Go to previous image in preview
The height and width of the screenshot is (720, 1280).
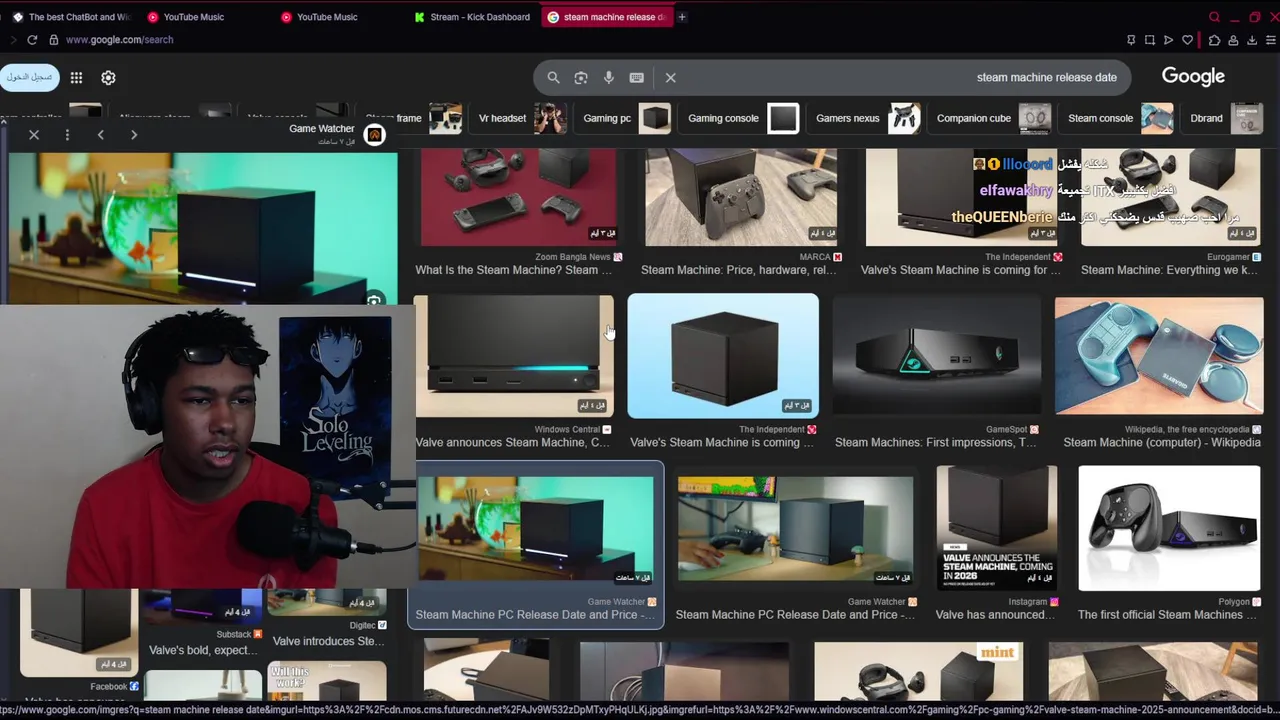(x=100, y=135)
